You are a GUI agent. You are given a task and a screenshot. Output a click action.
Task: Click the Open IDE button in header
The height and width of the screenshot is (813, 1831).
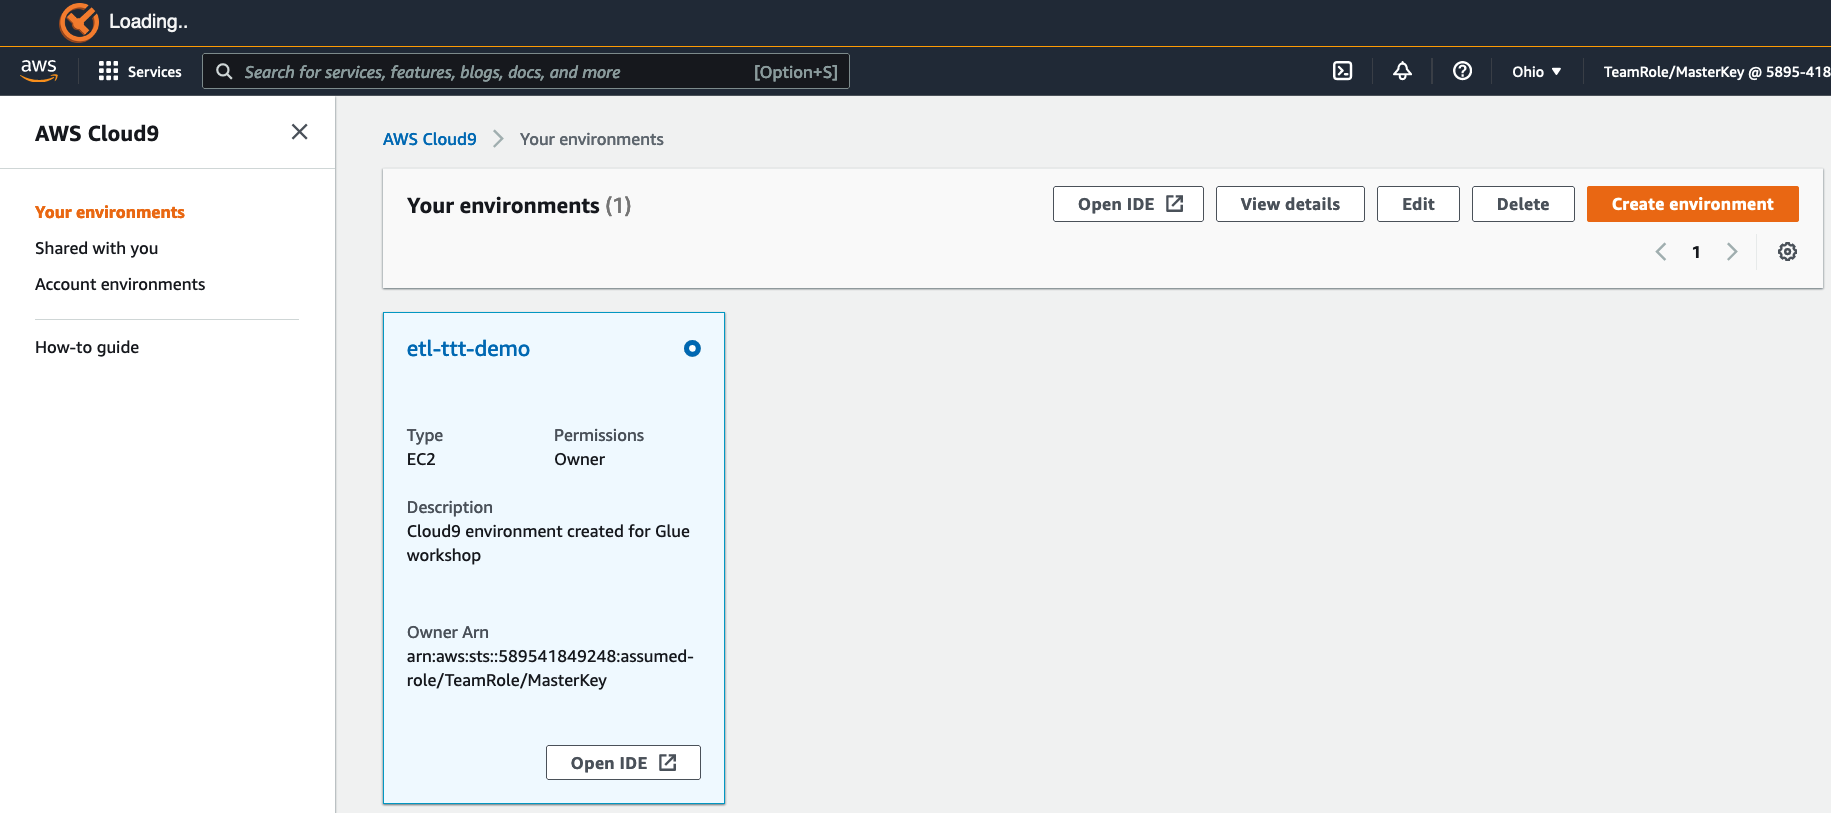pyautogui.click(x=1128, y=204)
